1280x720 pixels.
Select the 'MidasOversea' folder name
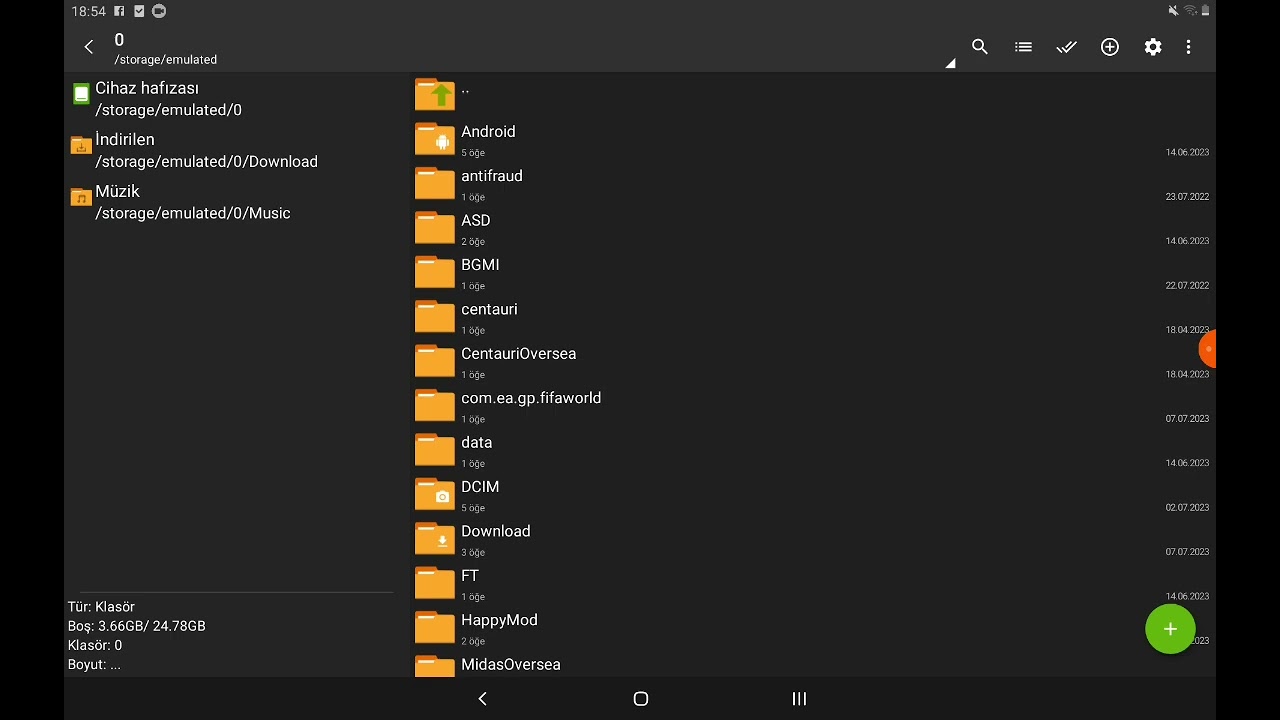click(511, 664)
